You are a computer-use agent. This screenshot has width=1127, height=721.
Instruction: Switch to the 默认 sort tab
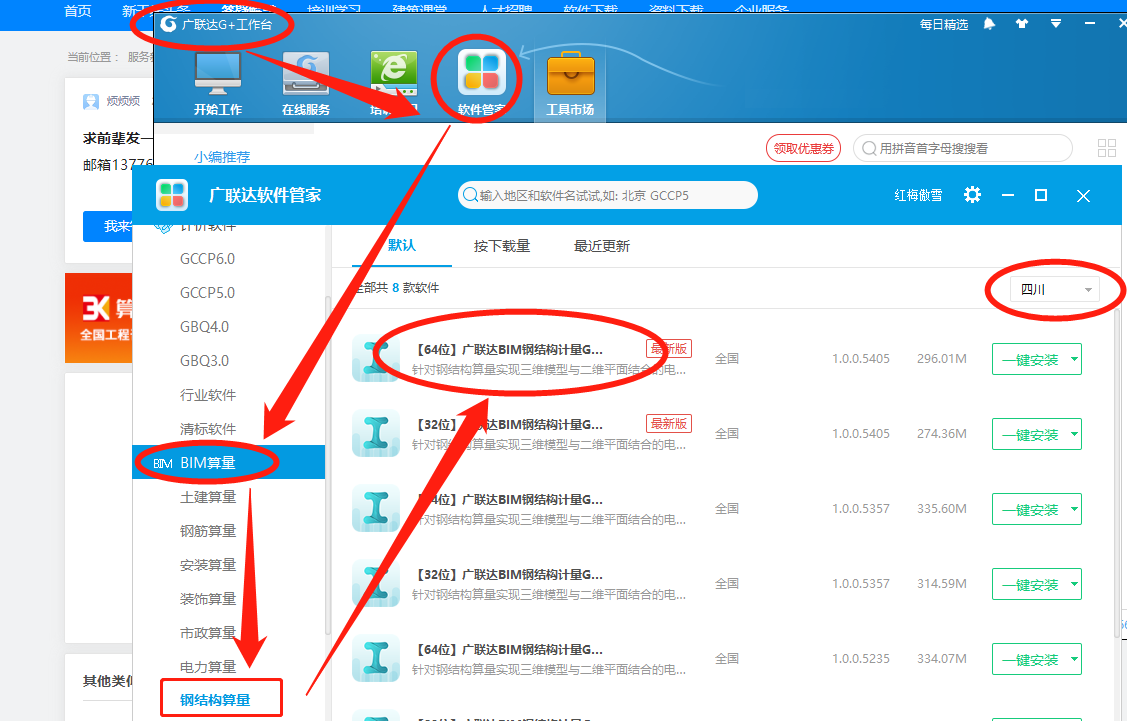(402, 246)
